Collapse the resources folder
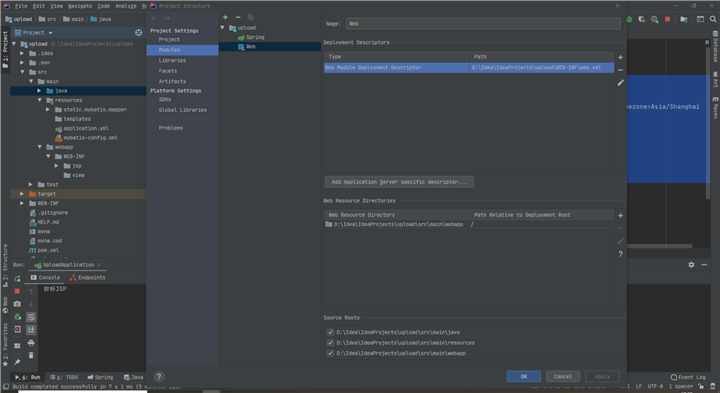 (x=39, y=100)
